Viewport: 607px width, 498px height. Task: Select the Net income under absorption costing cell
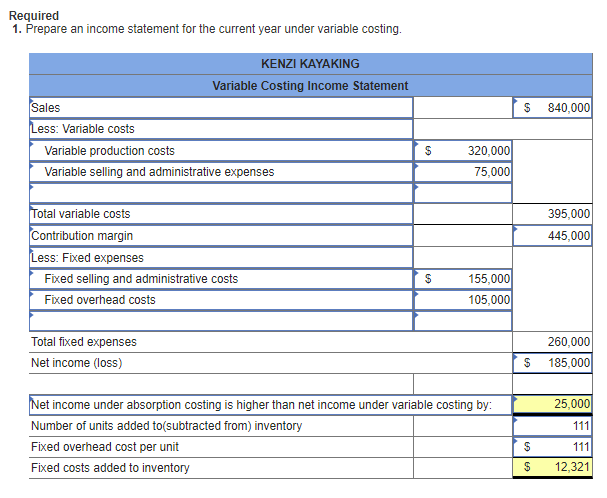(271, 405)
